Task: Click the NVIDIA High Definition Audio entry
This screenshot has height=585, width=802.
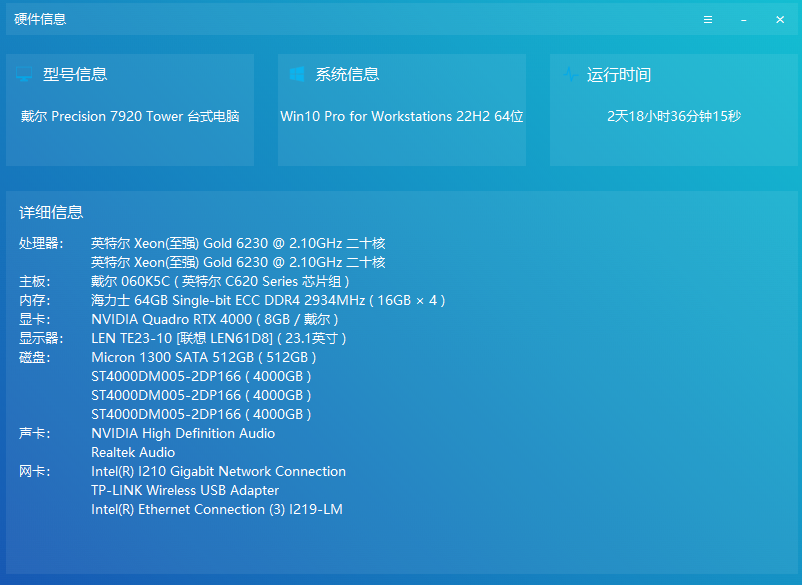Action: point(183,433)
